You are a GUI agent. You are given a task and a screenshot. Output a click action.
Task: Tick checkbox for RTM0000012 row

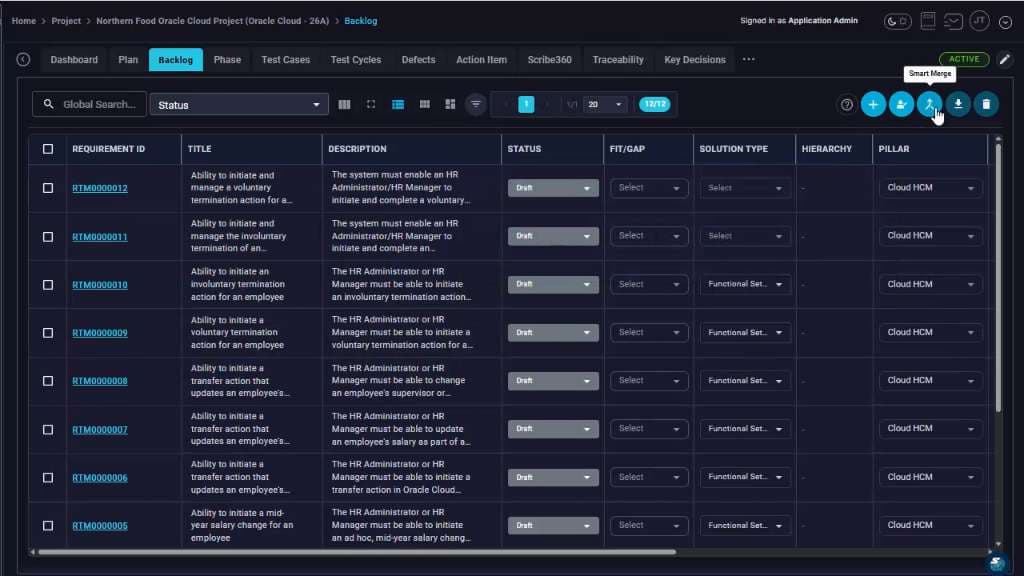click(x=48, y=188)
